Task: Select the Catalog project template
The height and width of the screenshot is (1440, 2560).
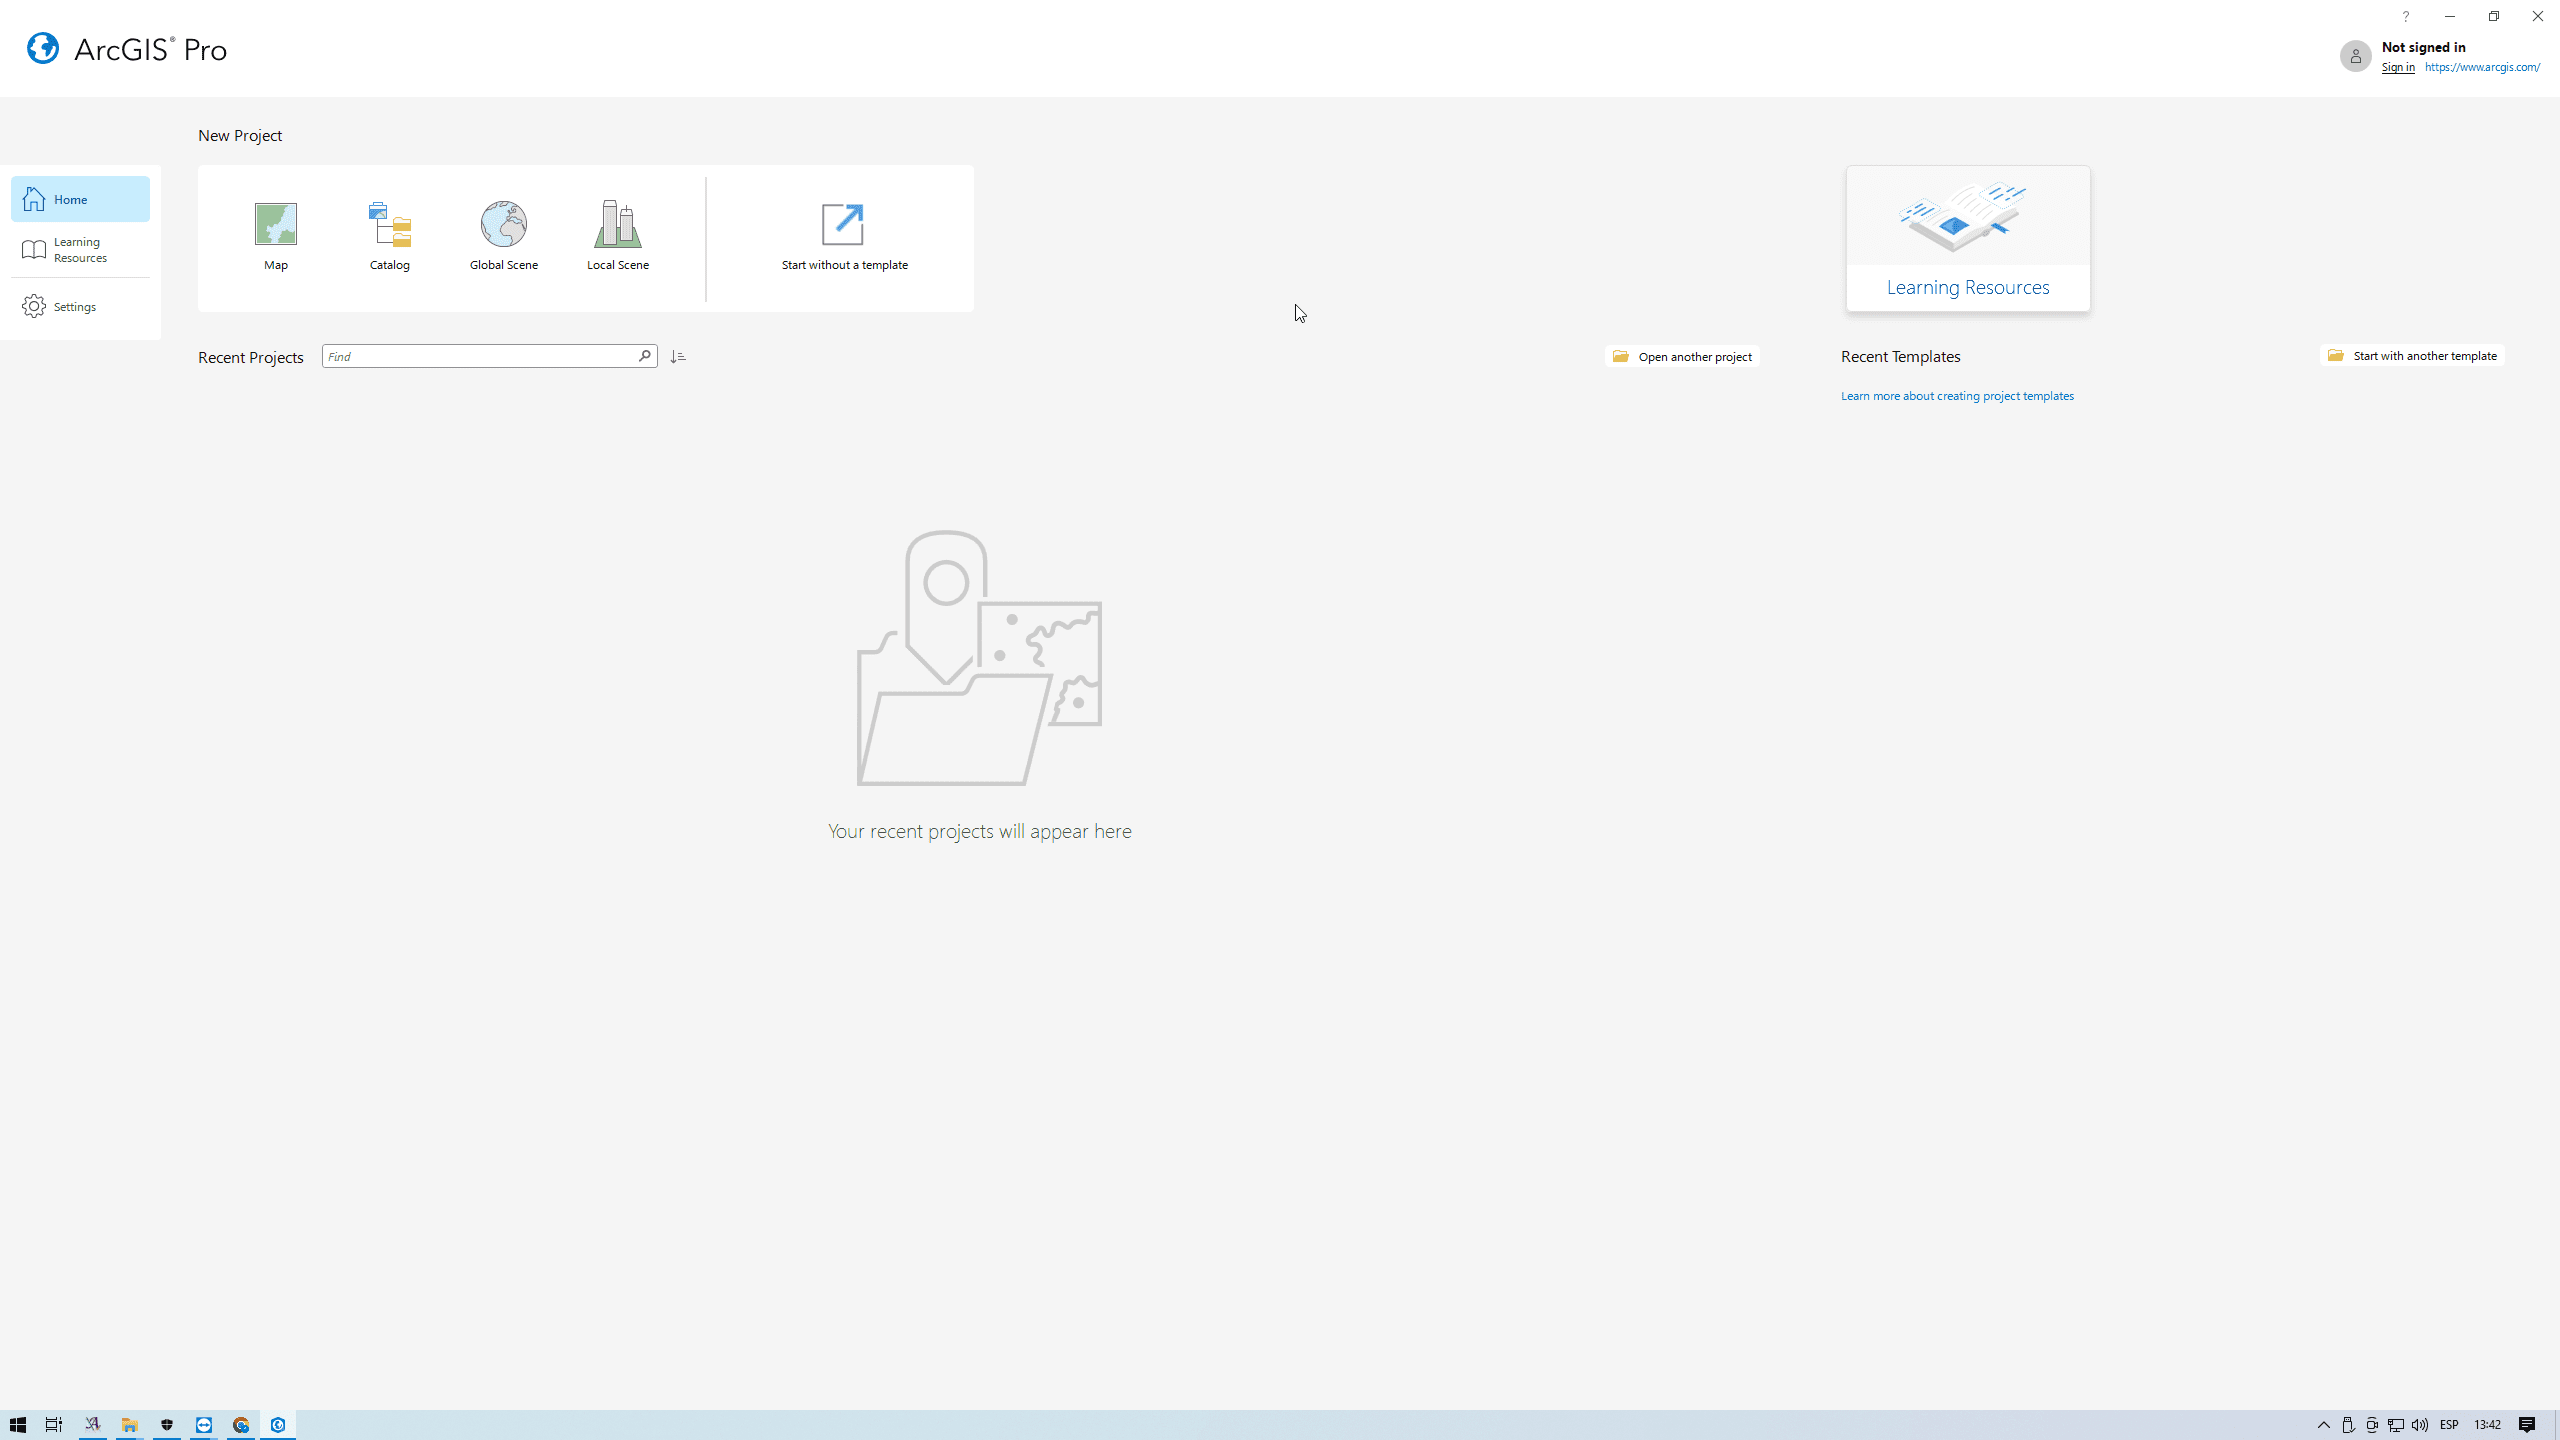Action: tap(390, 236)
